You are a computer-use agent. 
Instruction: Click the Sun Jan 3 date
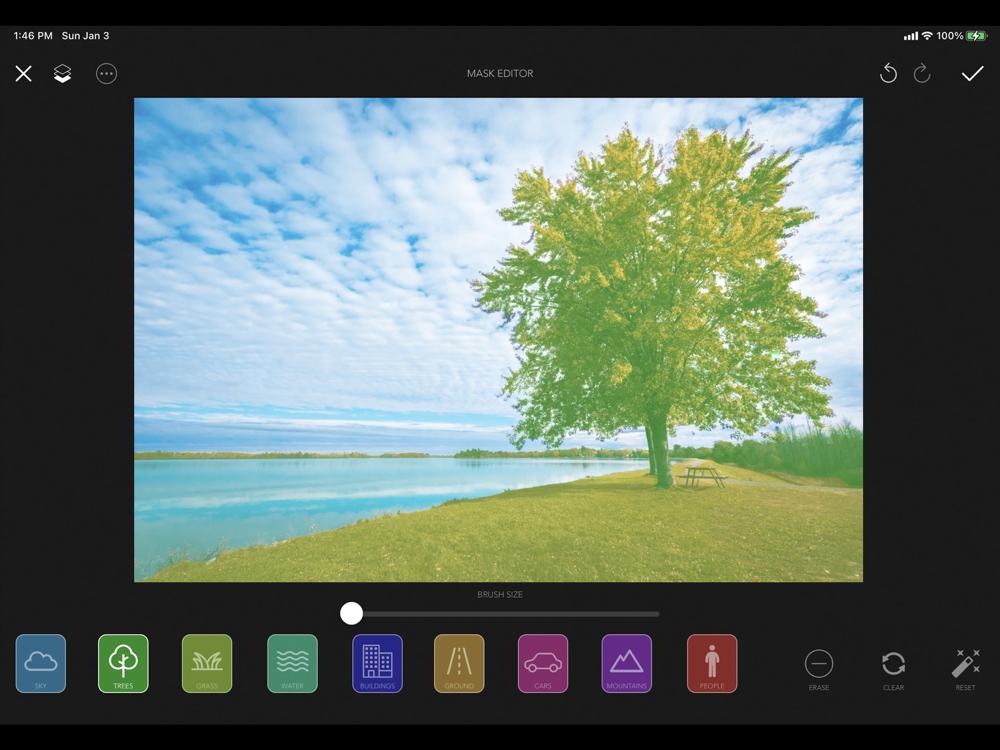point(85,36)
